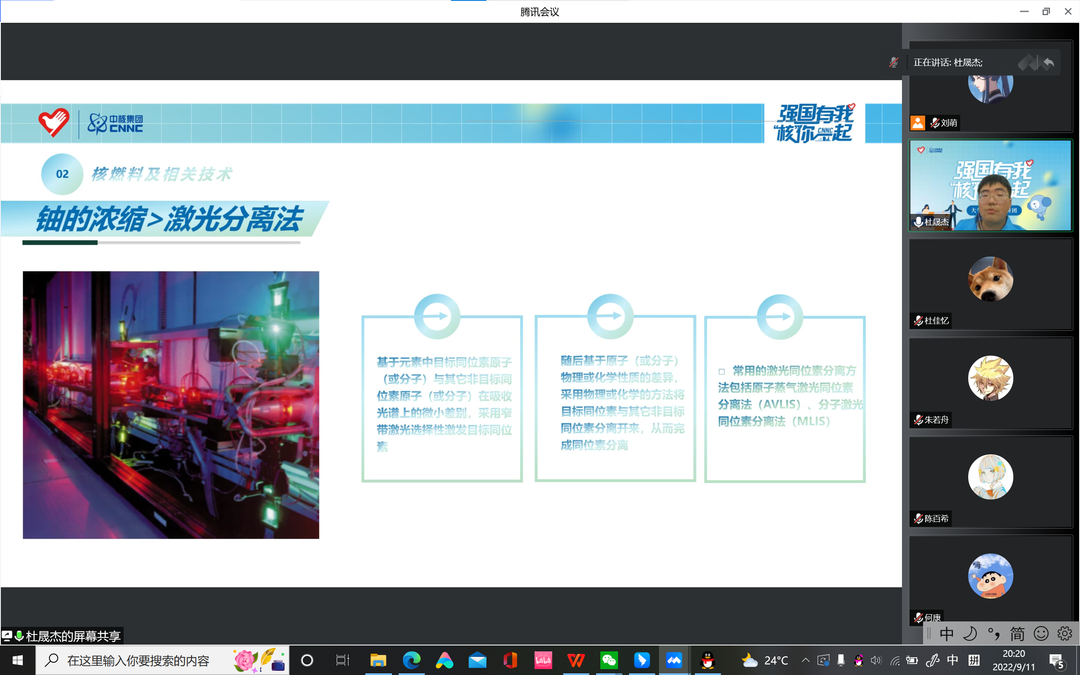Click the reply arrow icon in the speaking bar
Viewport: 1080px width, 675px height.
[x=1048, y=63]
